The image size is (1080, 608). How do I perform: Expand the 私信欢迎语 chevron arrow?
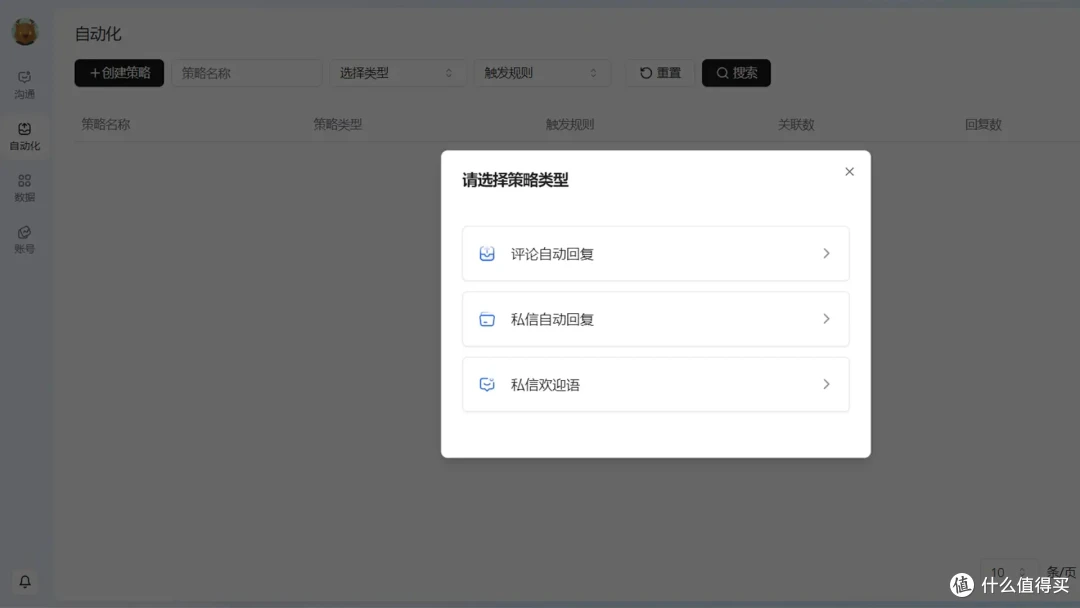(826, 384)
